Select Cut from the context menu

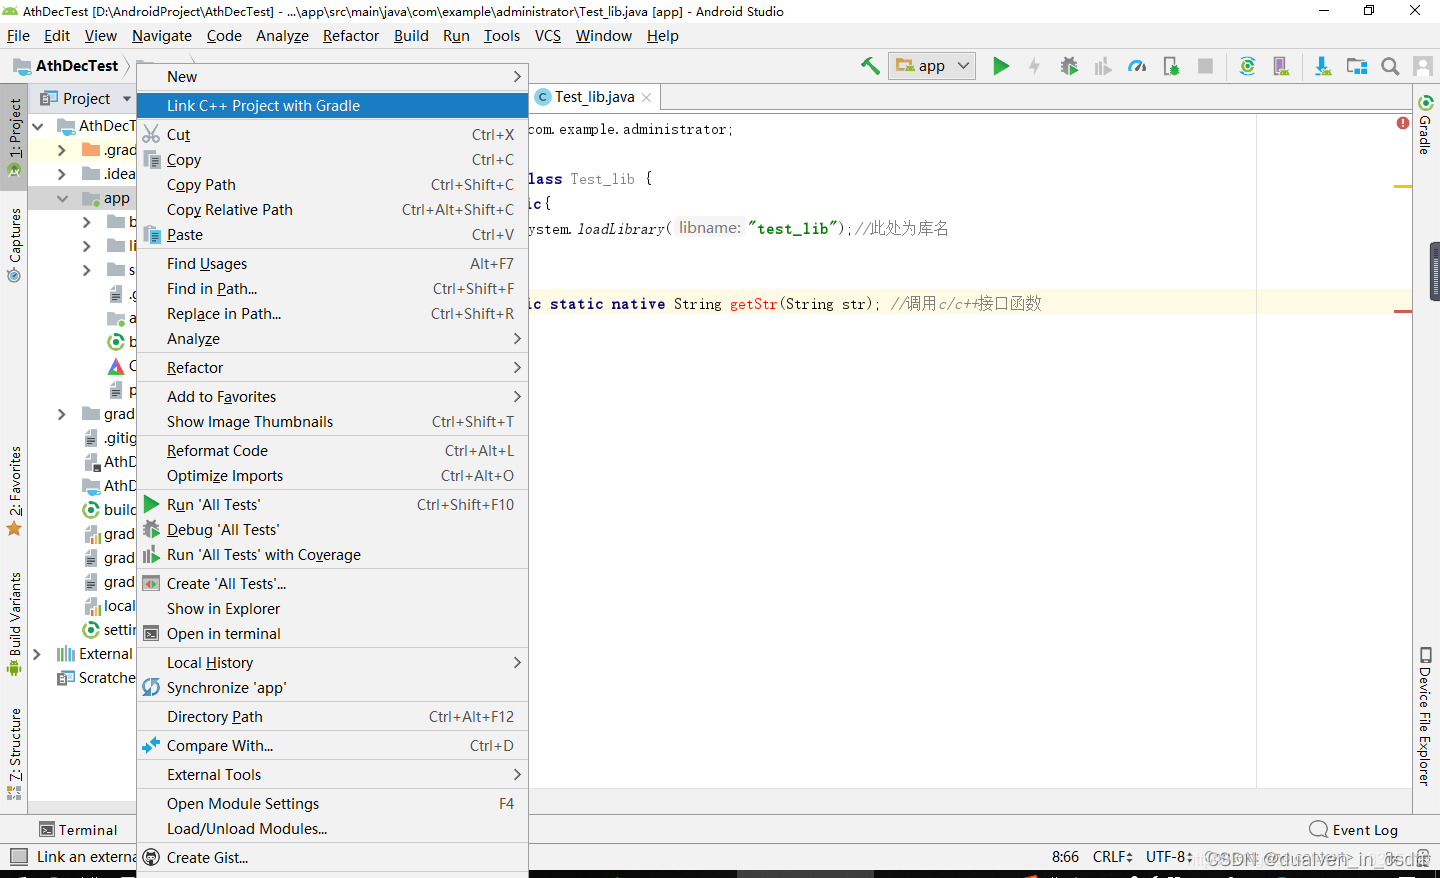(x=332, y=135)
